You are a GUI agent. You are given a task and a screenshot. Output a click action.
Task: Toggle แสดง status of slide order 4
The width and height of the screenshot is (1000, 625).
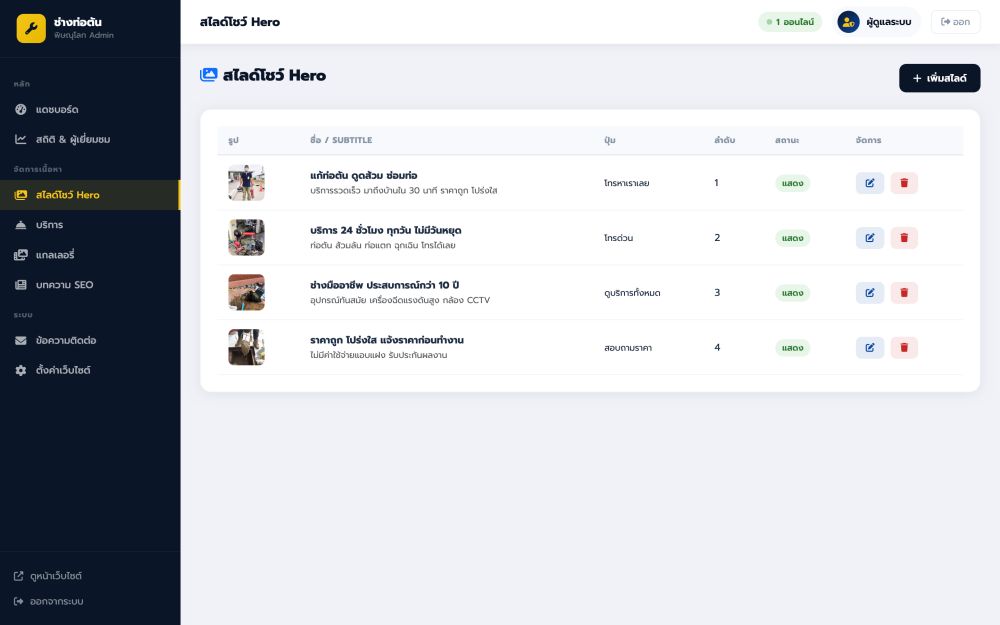pyautogui.click(x=792, y=348)
